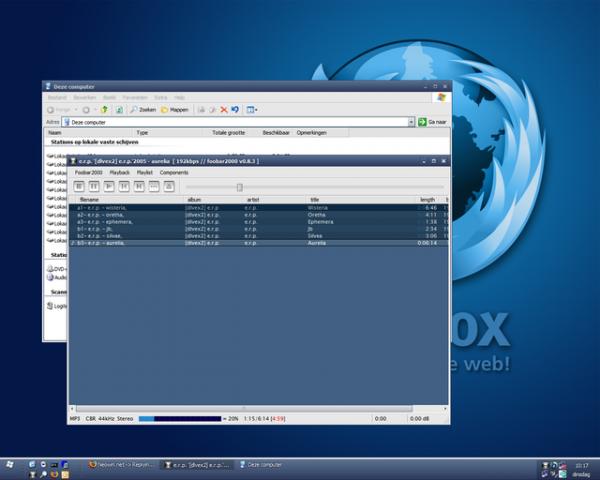The height and width of the screenshot is (480, 600).
Task: Click the blue progress bar in foobar2000 status bar
Action: [x=180, y=419]
